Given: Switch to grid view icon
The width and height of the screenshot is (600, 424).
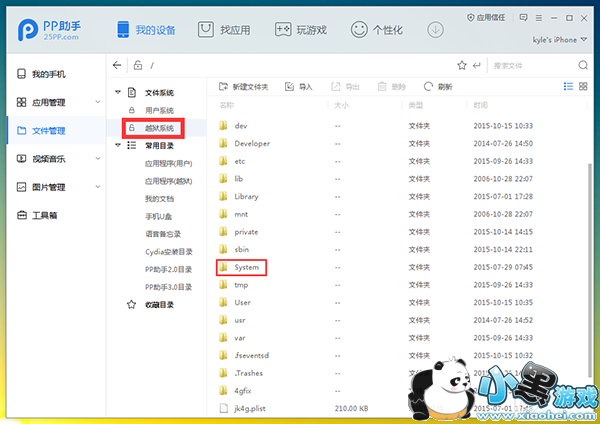Looking at the screenshot, I should pos(583,86).
